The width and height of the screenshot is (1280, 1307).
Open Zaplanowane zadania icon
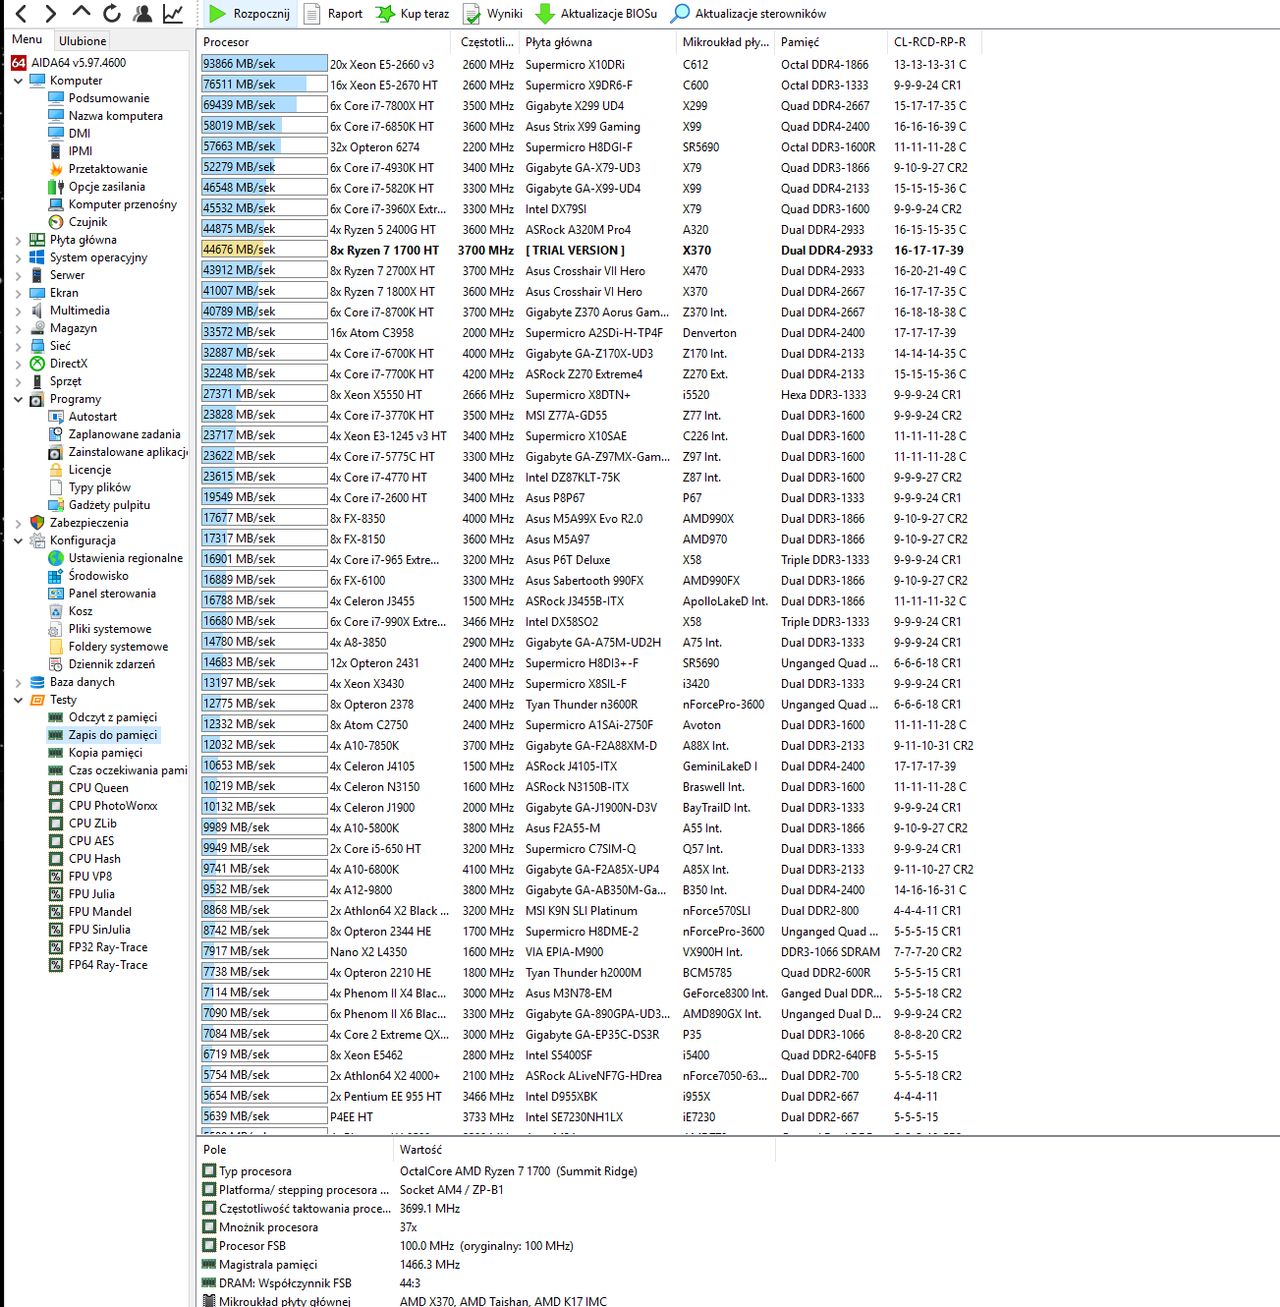tap(56, 434)
